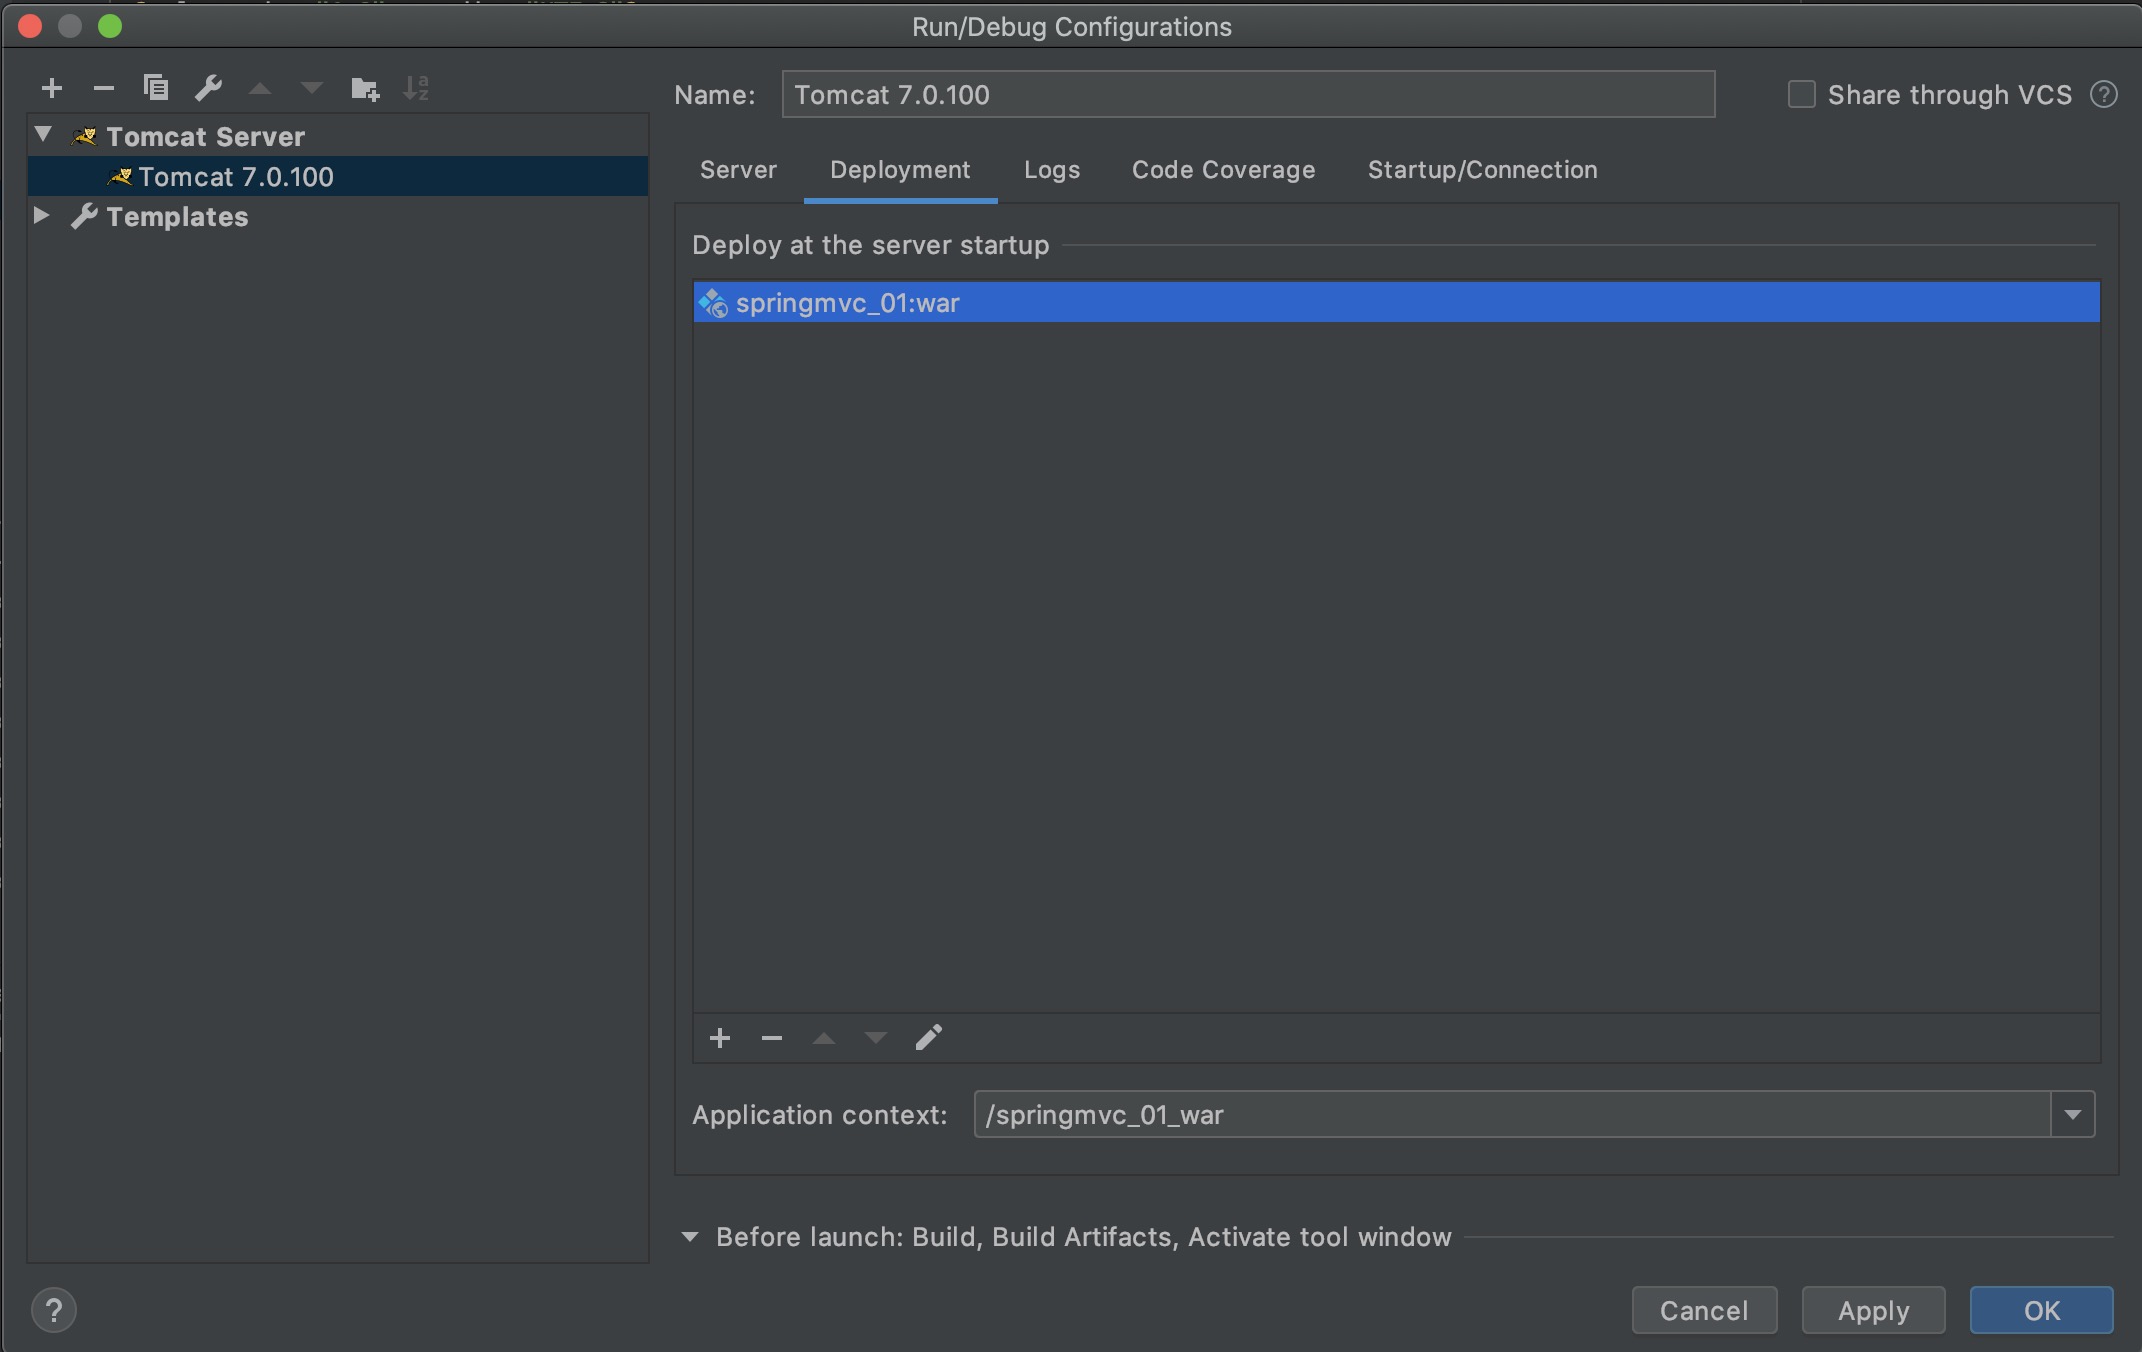This screenshot has height=1352, width=2142.
Task: Add a new run configuration with the plus icon
Action: tap(52, 88)
